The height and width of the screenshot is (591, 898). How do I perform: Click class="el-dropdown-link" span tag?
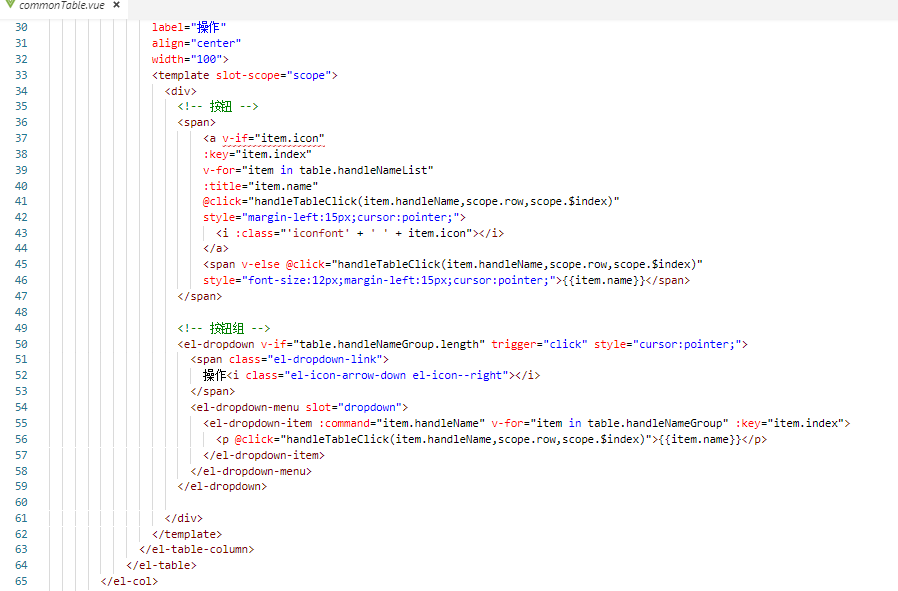(x=289, y=360)
